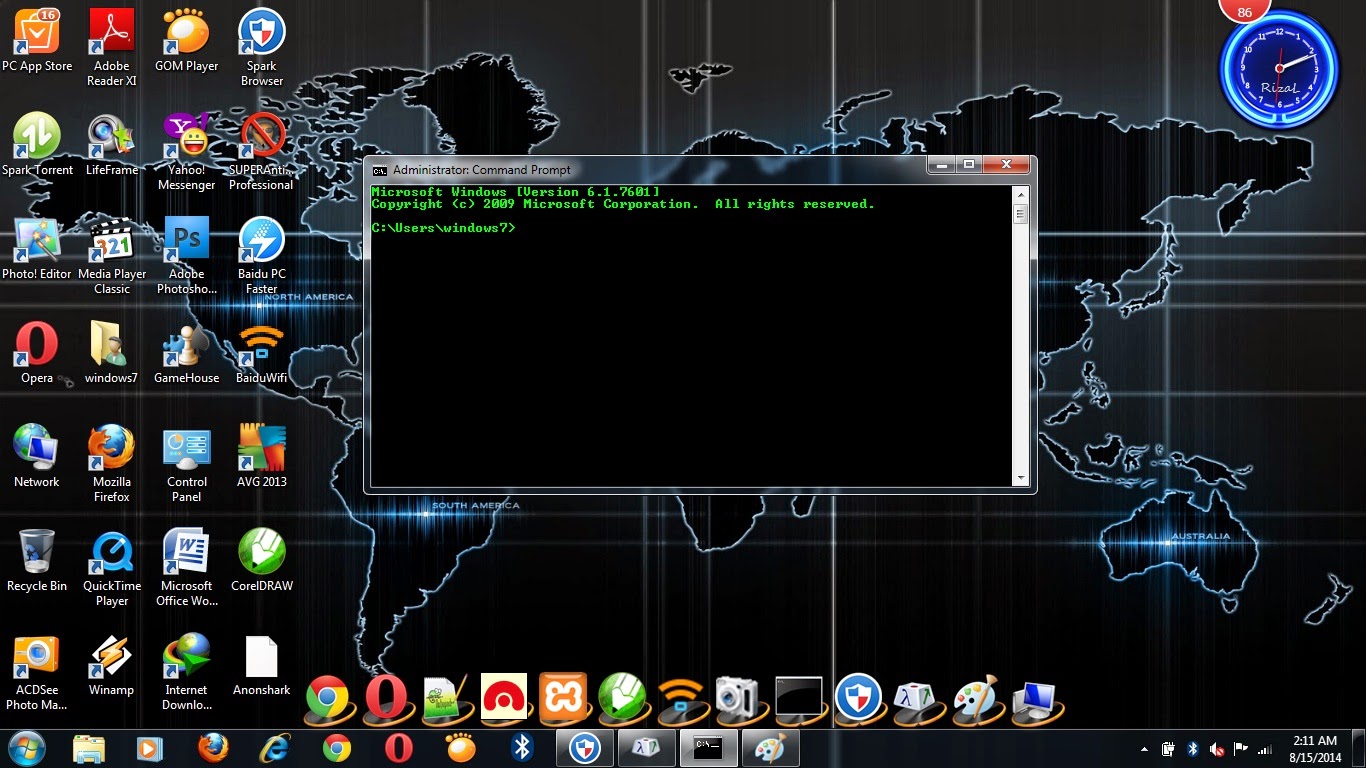This screenshot has height=768, width=1366.
Task: Launch Internet Explorer from the taskbar
Action: [x=274, y=748]
